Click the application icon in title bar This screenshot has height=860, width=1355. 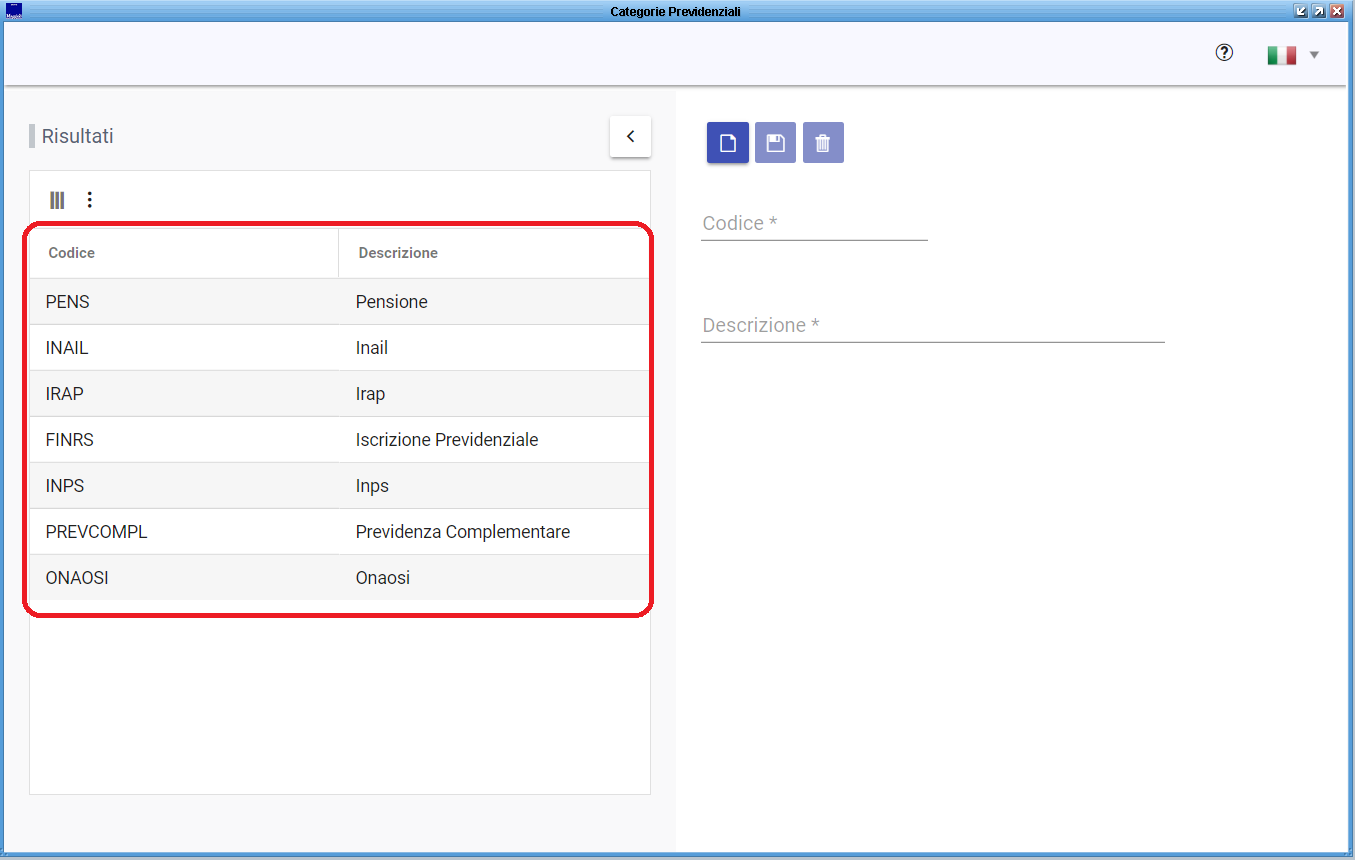(14, 11)
